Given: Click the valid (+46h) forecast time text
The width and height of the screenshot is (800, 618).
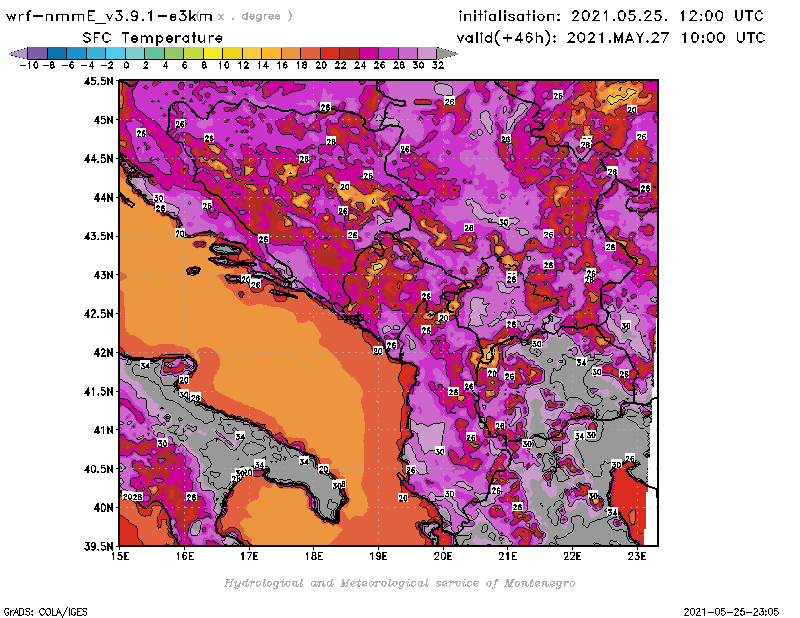Looking at the screenshot, I should (612, 37).
